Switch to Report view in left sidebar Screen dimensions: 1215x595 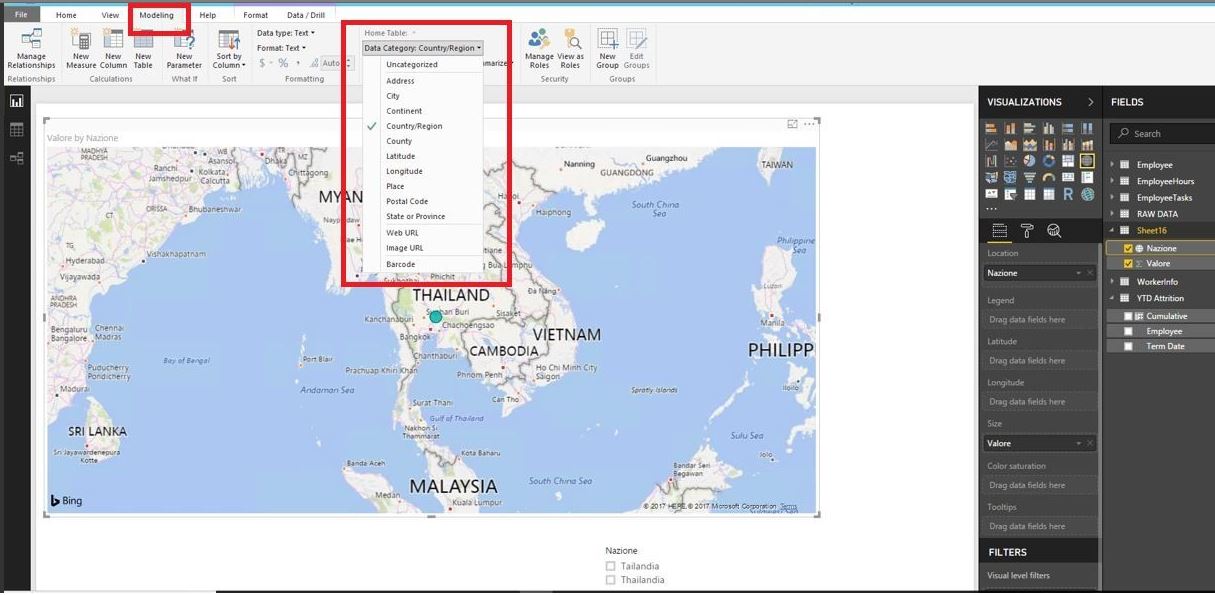click(16, 101)
